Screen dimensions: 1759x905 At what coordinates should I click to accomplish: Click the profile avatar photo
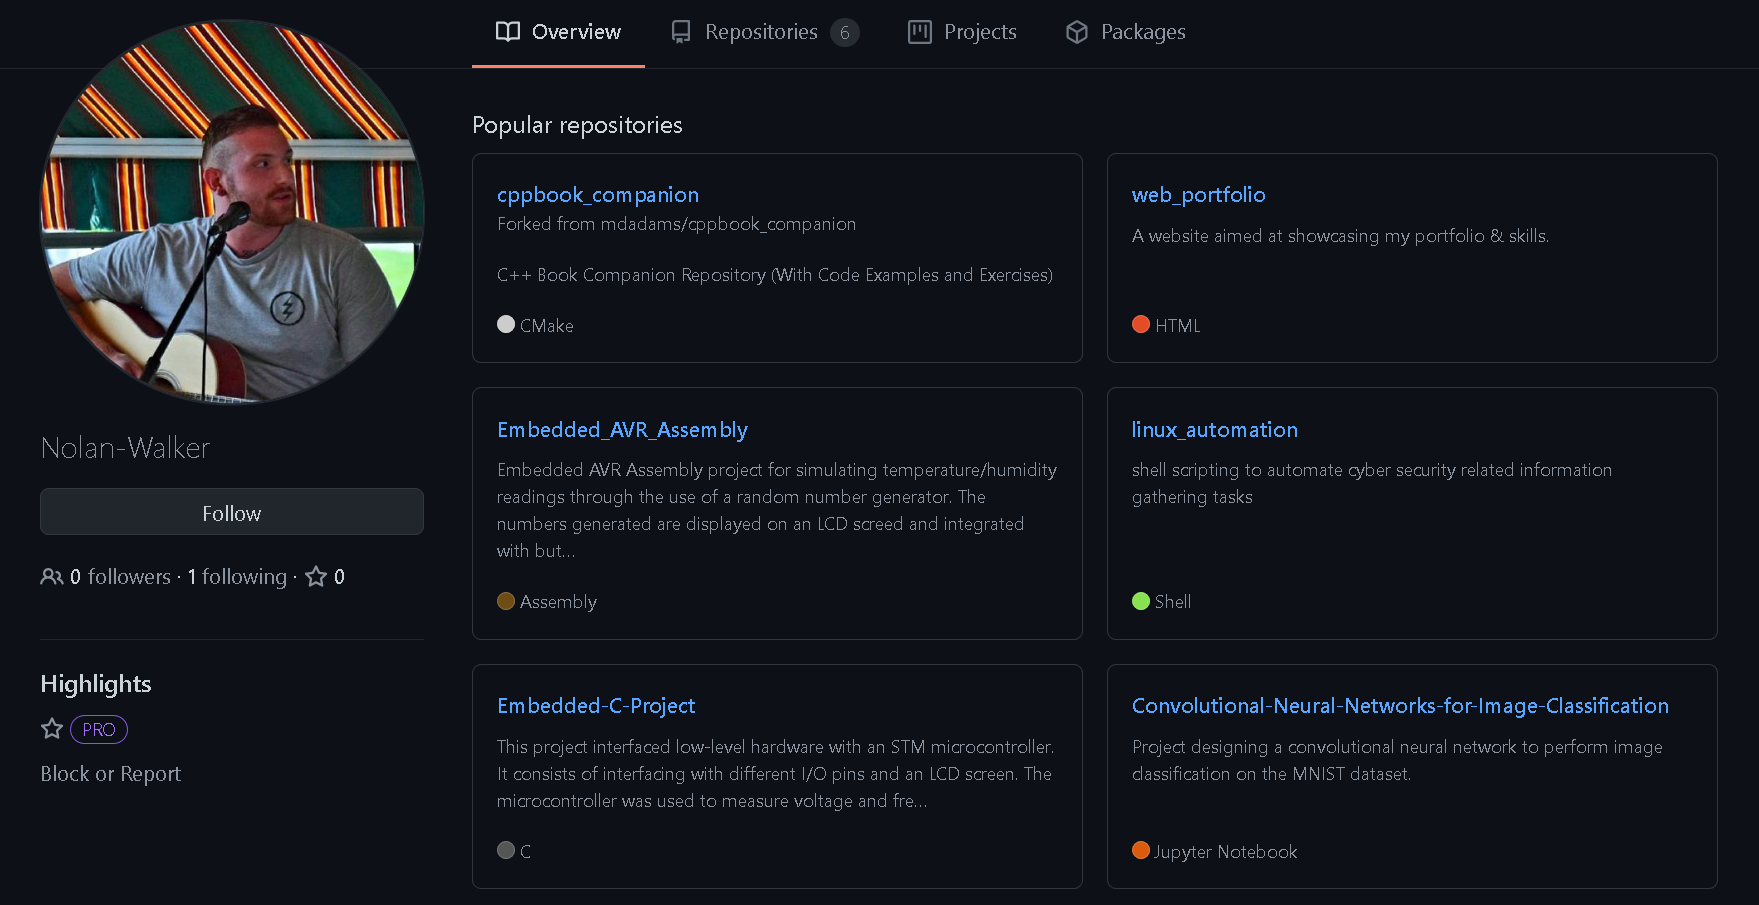pyautogui.click(x=232, y=212)
